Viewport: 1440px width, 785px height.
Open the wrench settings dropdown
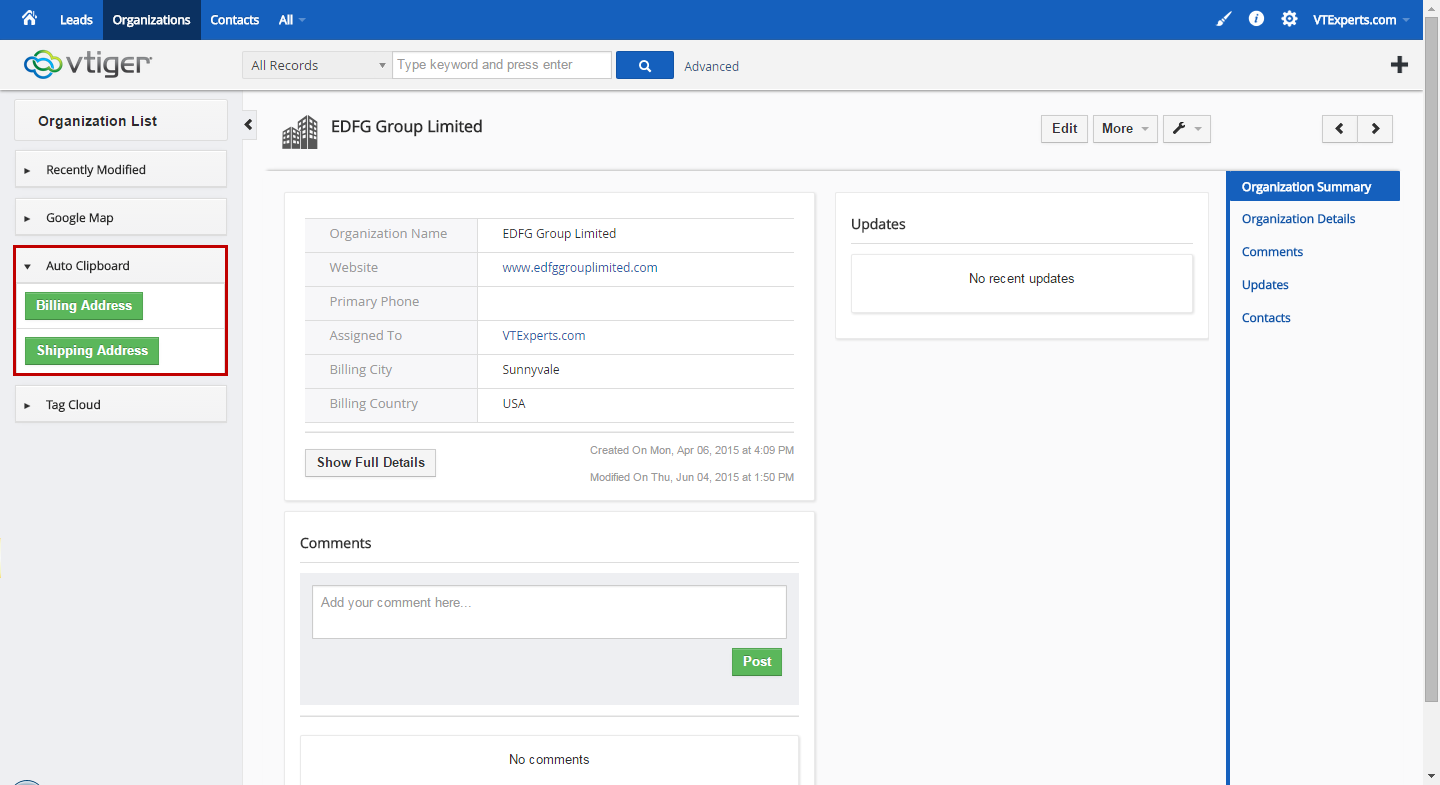pos(1187,128)
